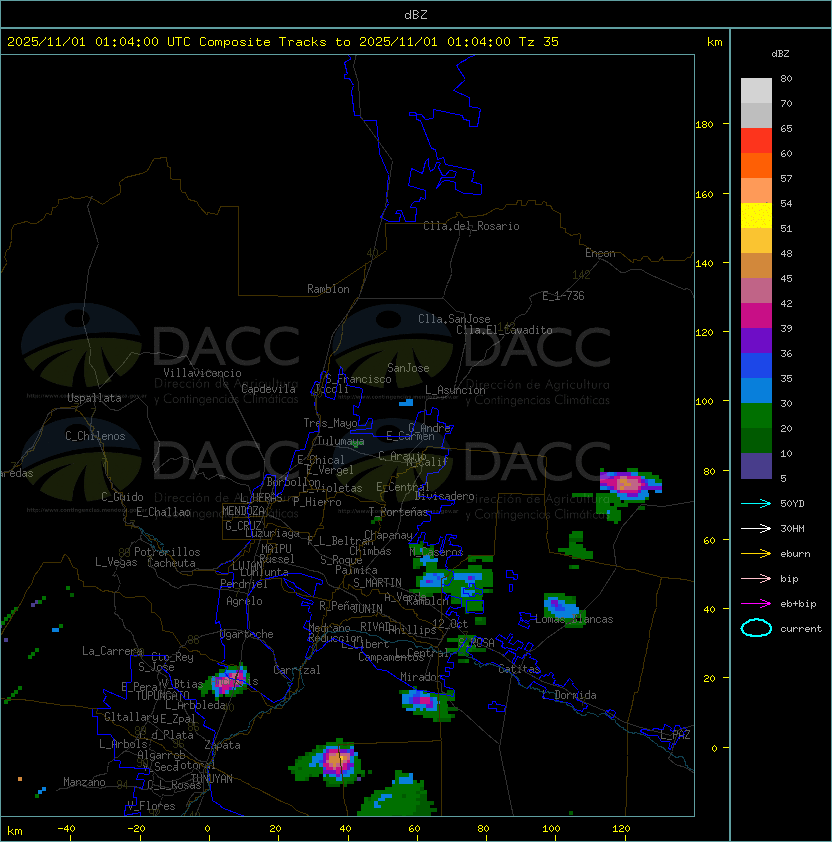Click the 180 km tick on vertical axis

704,125
